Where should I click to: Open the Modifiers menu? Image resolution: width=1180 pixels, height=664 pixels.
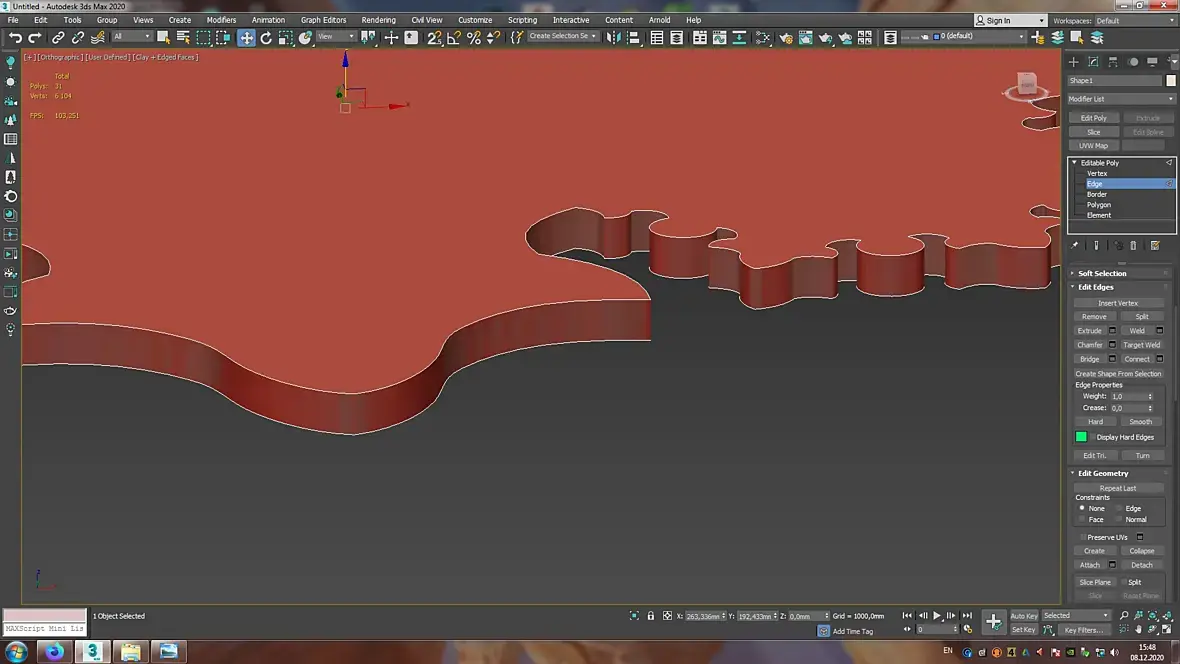tap(220, 20)
